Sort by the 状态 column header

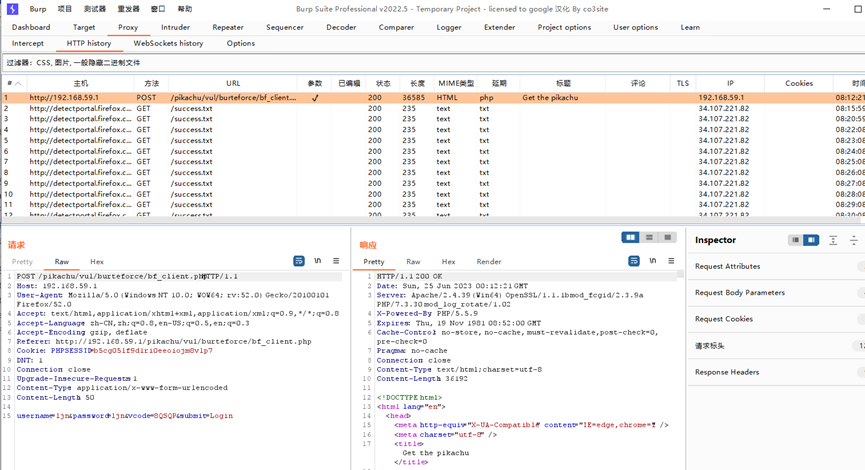[x=383, y=83]
